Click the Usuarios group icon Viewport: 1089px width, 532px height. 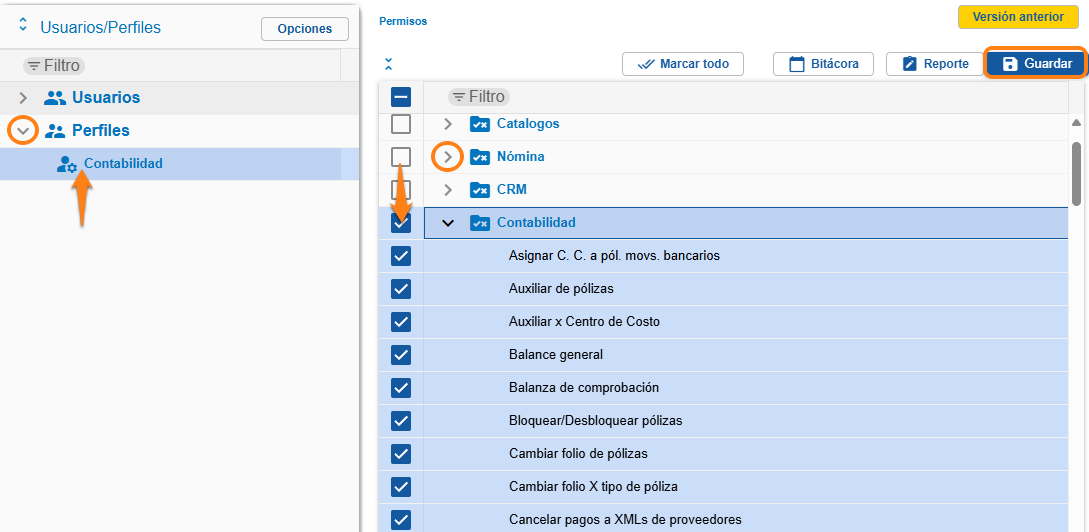coord(55,98)
